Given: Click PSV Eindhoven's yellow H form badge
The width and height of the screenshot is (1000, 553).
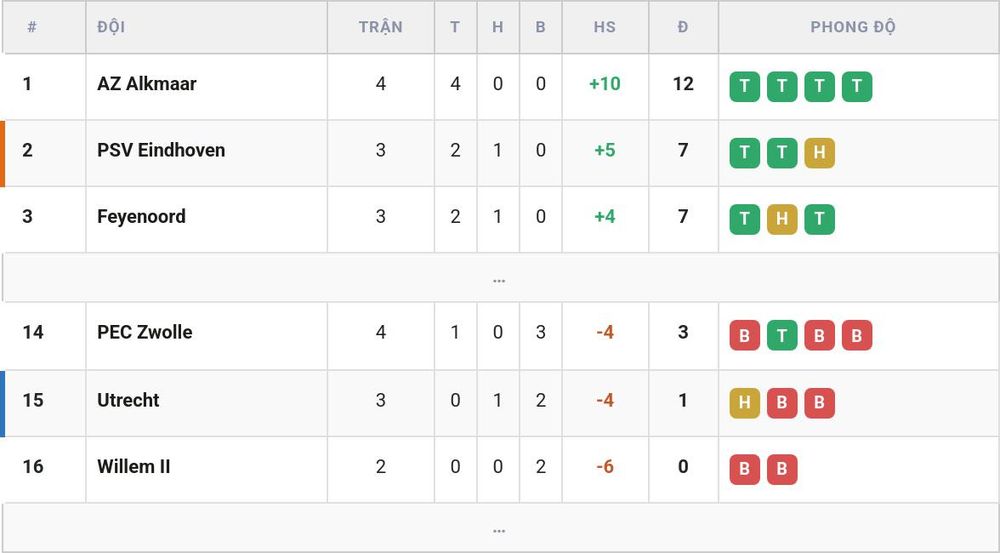Looking at the screenshot, I should pos(820,153).
